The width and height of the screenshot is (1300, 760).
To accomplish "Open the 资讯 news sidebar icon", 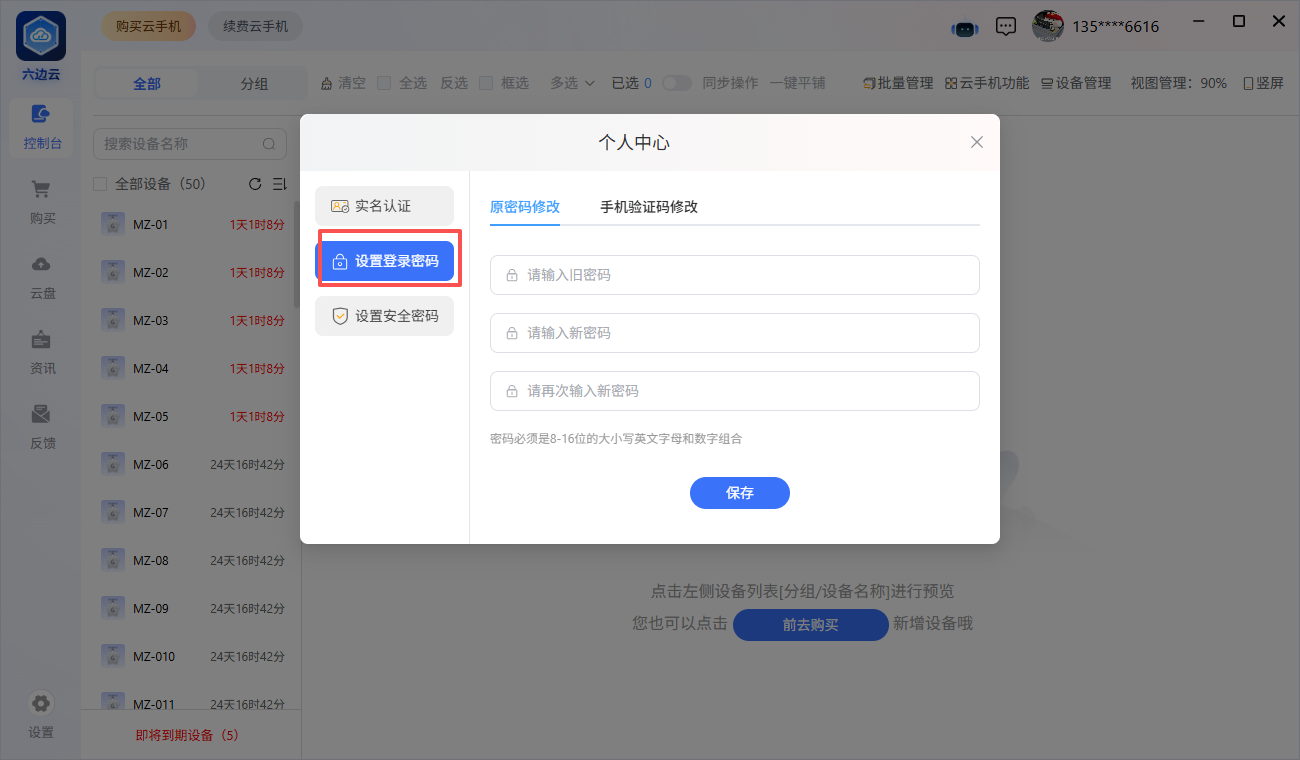I will click(41, 340).
